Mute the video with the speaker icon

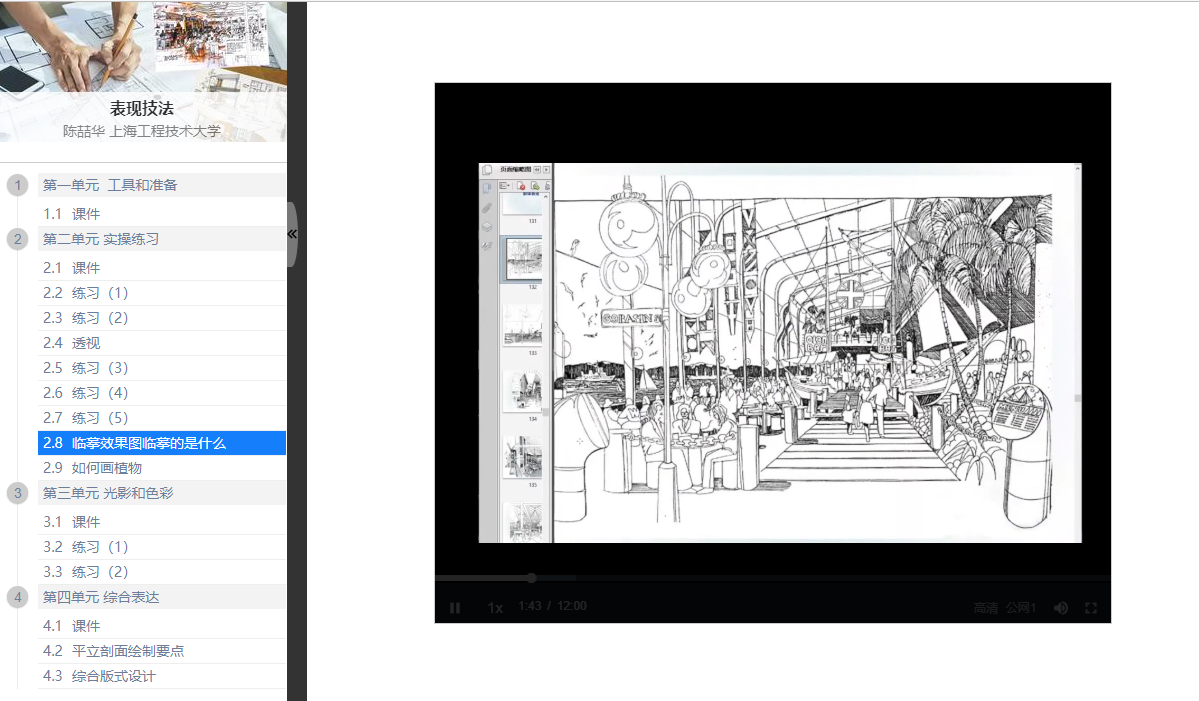tap(1060, 608)
